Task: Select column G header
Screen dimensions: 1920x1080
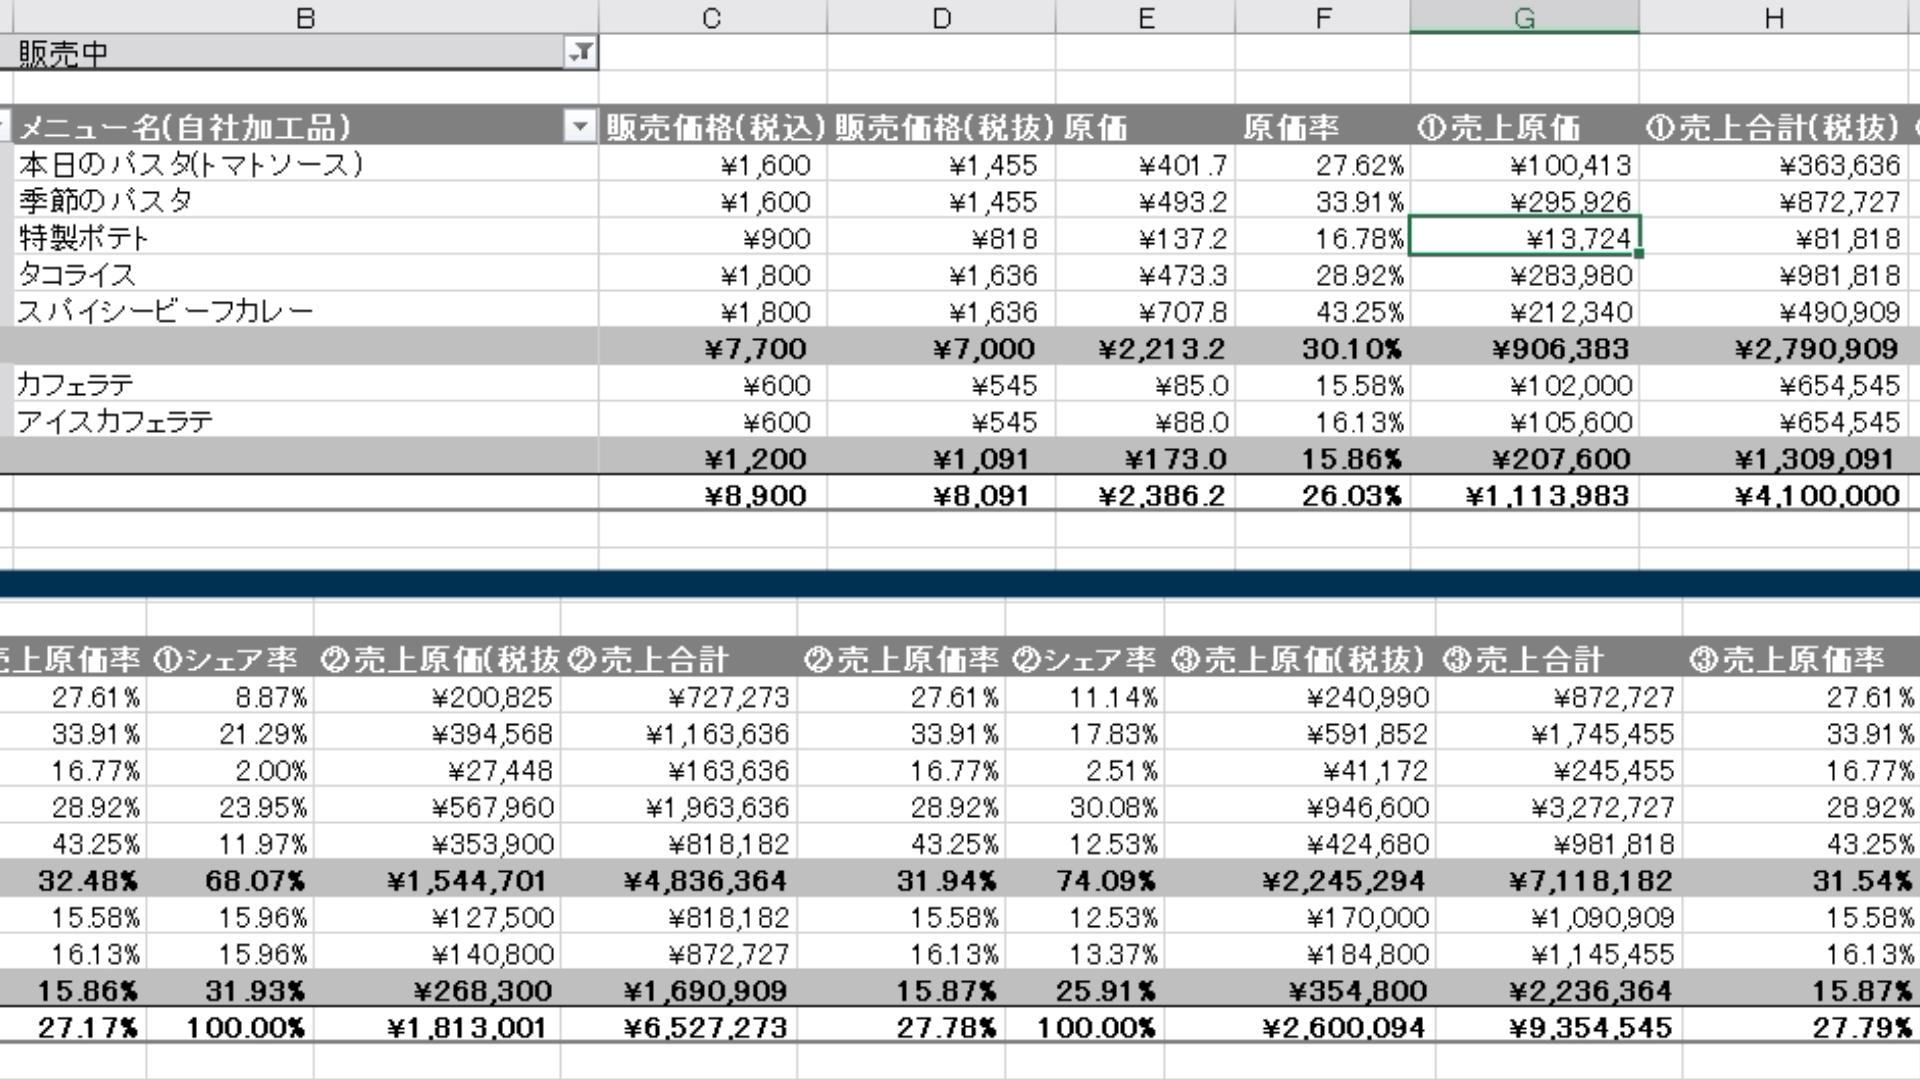Action: click(x=1524, y=18)
